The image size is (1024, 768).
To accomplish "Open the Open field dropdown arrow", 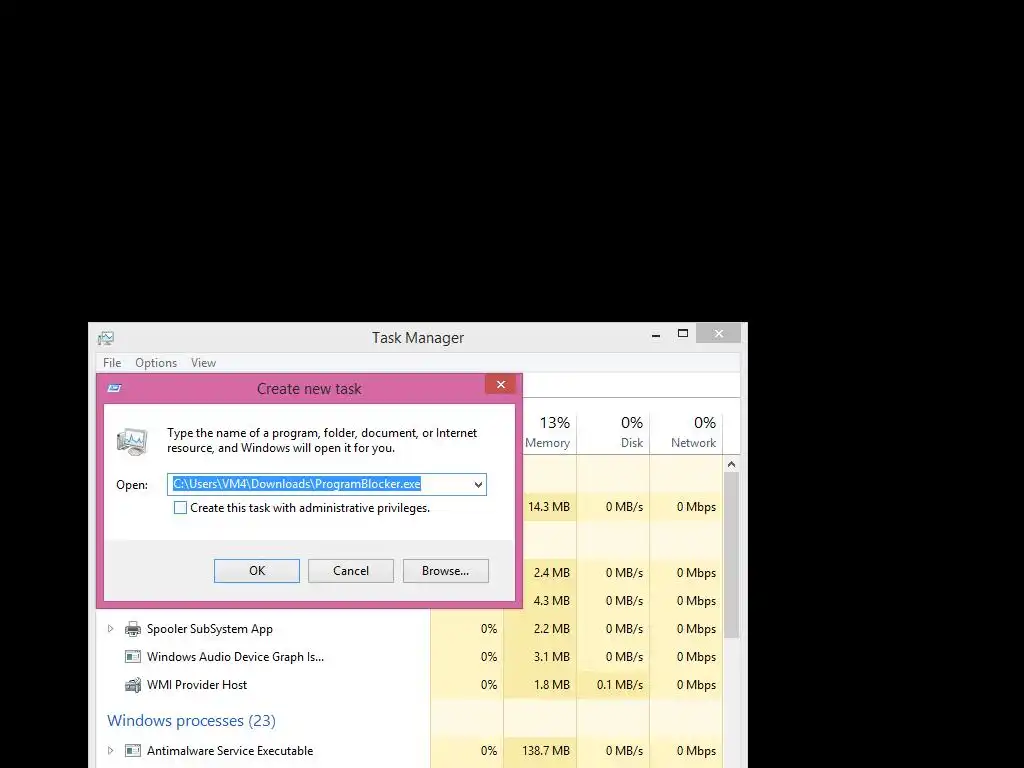I will pyautogui.click(x=478, y=485).
